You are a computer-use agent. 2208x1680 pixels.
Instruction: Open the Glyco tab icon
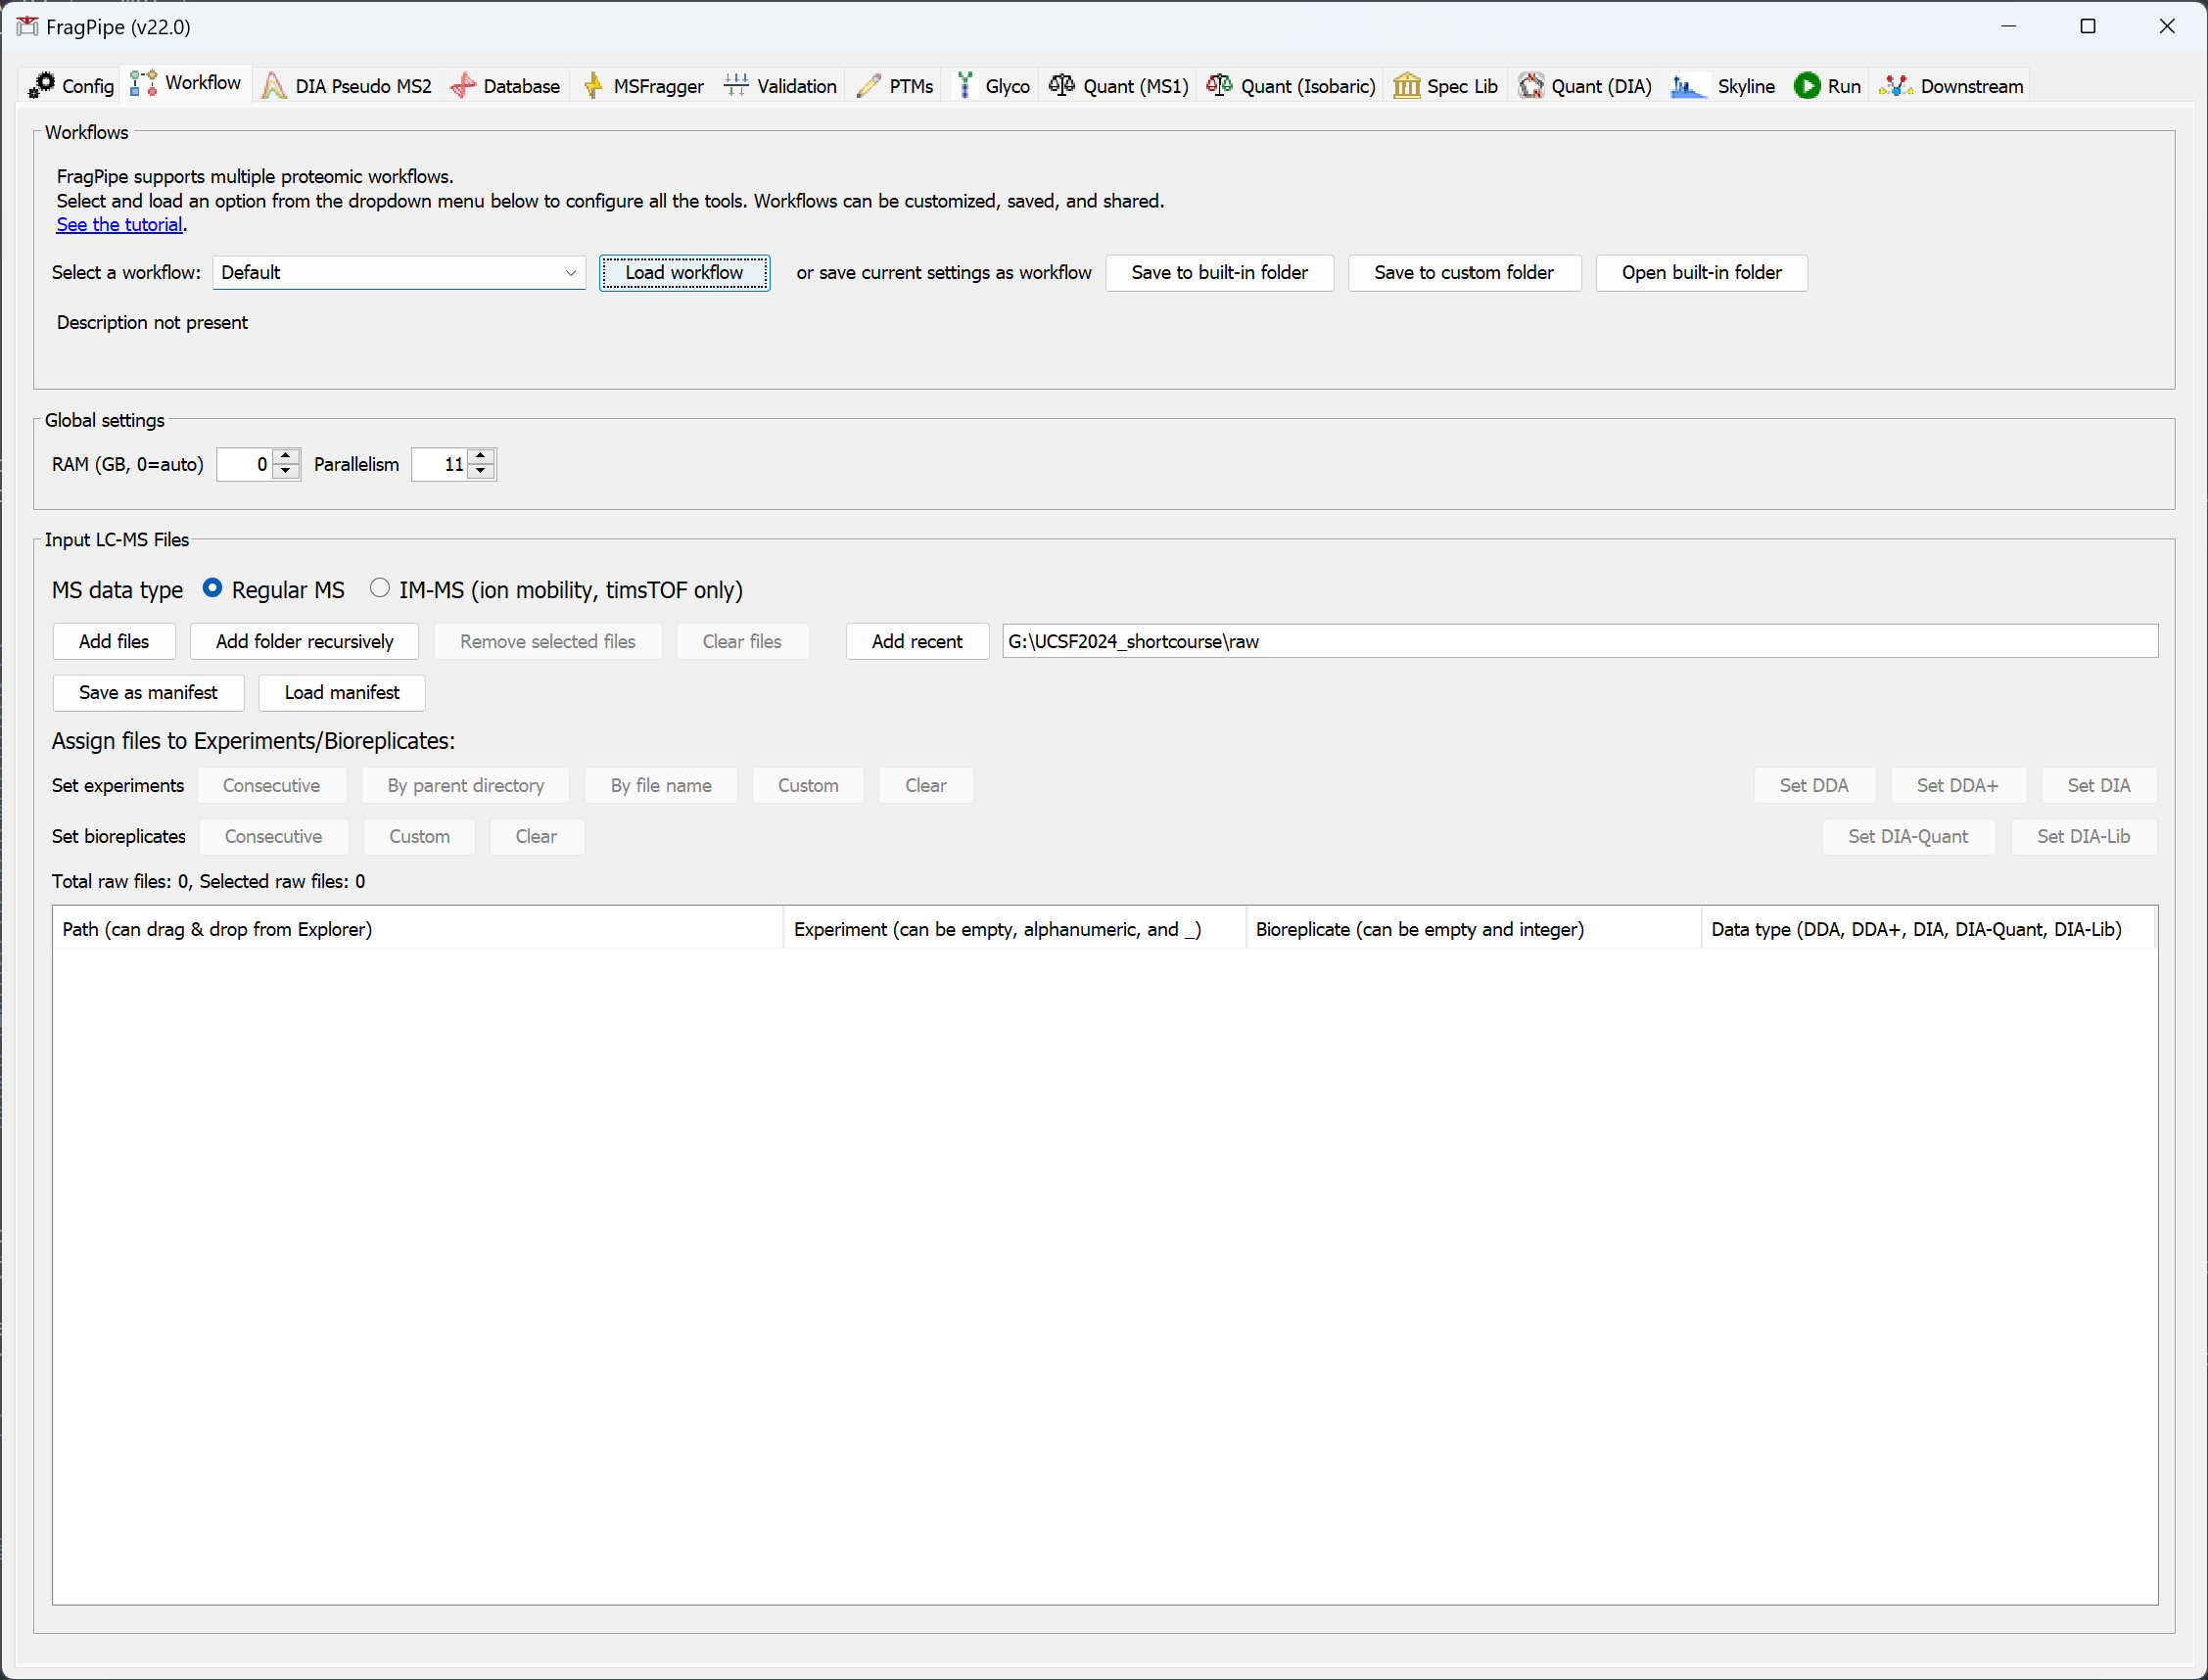pyautogui.click(x=965, y=86)
